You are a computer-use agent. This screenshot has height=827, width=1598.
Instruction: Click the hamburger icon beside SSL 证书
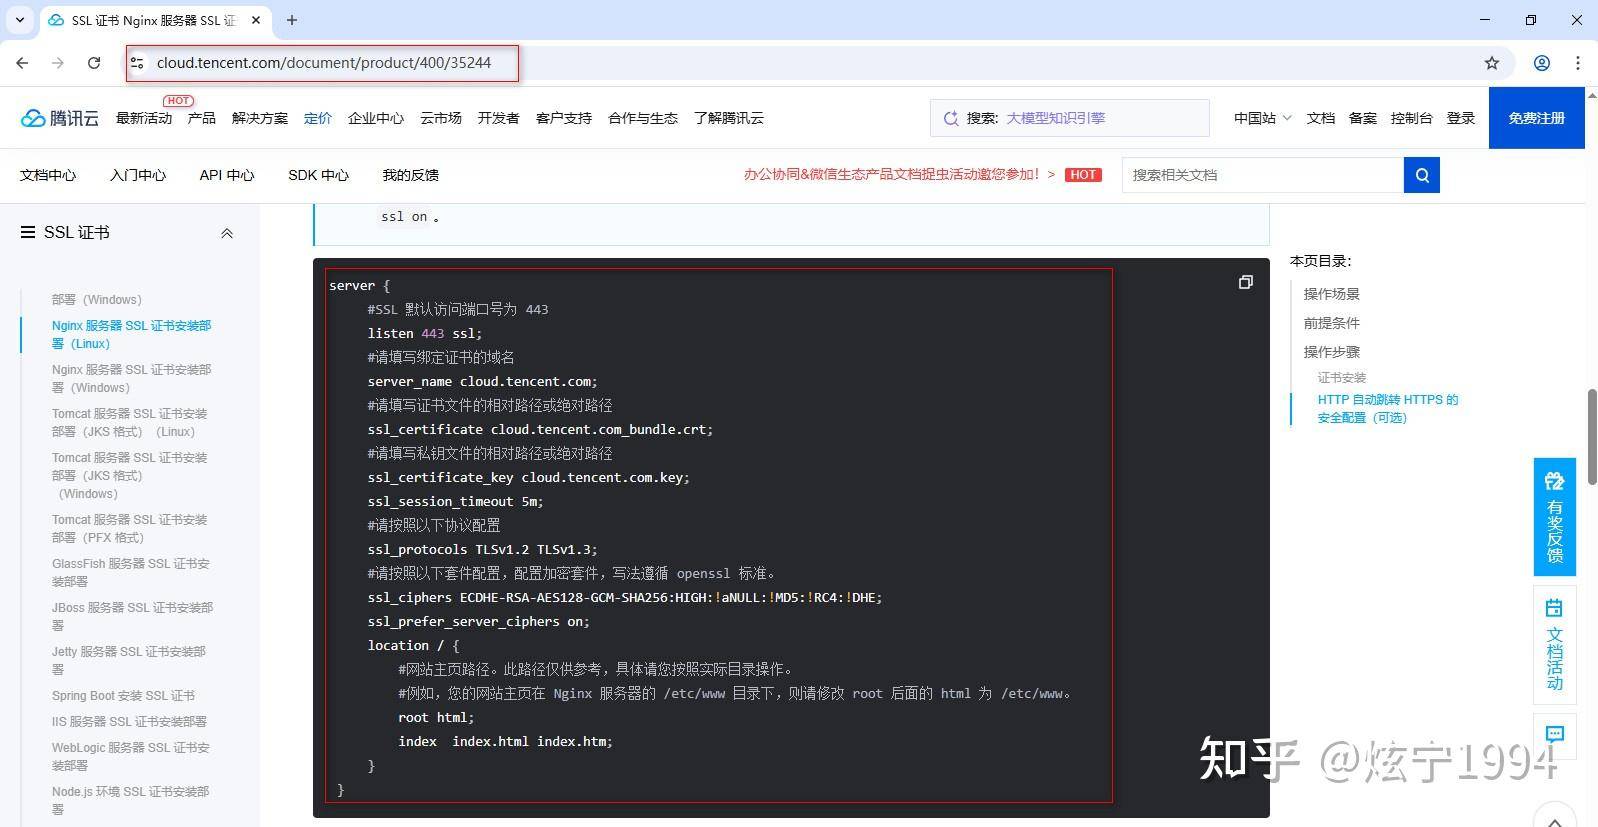[28, 232]
